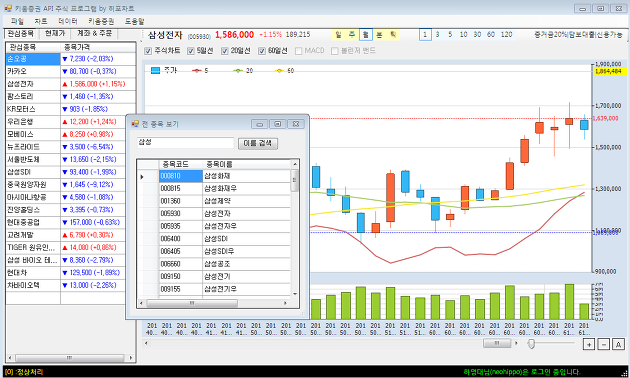The image size is (630, 378).
Task: Toggle the 20일선 checkbox
Action: [x=225, y=51]
